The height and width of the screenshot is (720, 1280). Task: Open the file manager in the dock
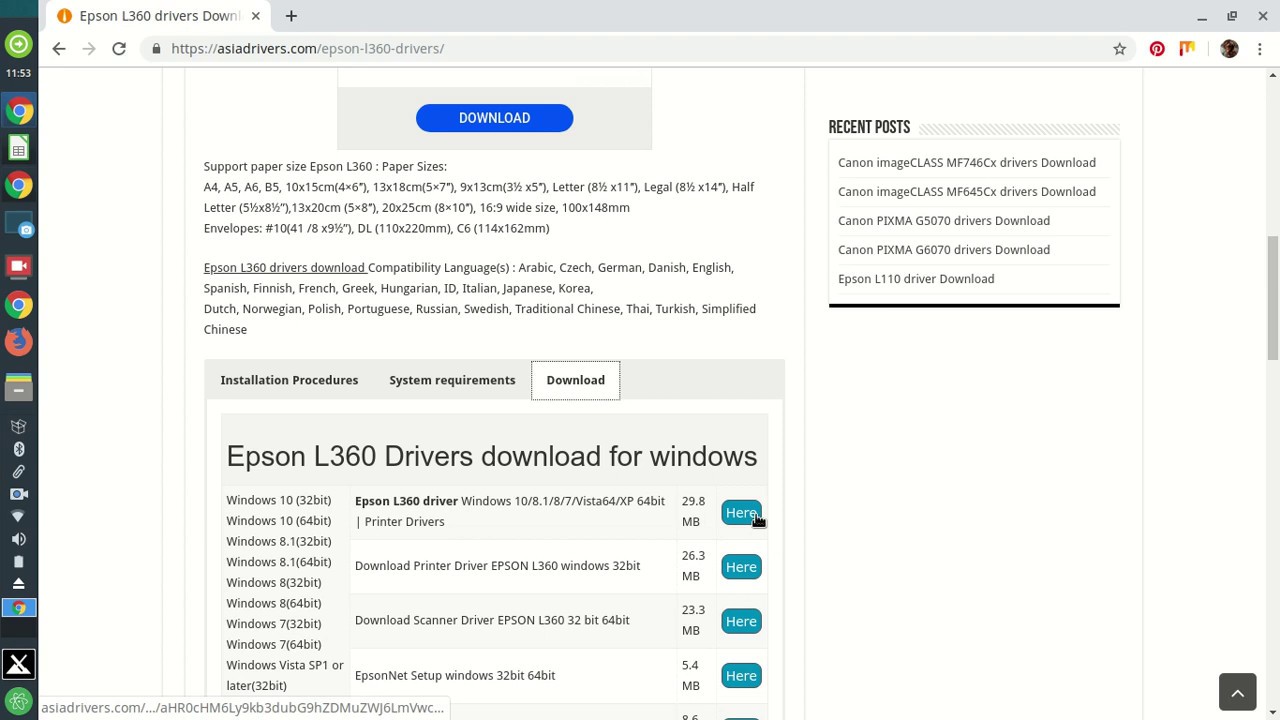click(x=19, y=387)
